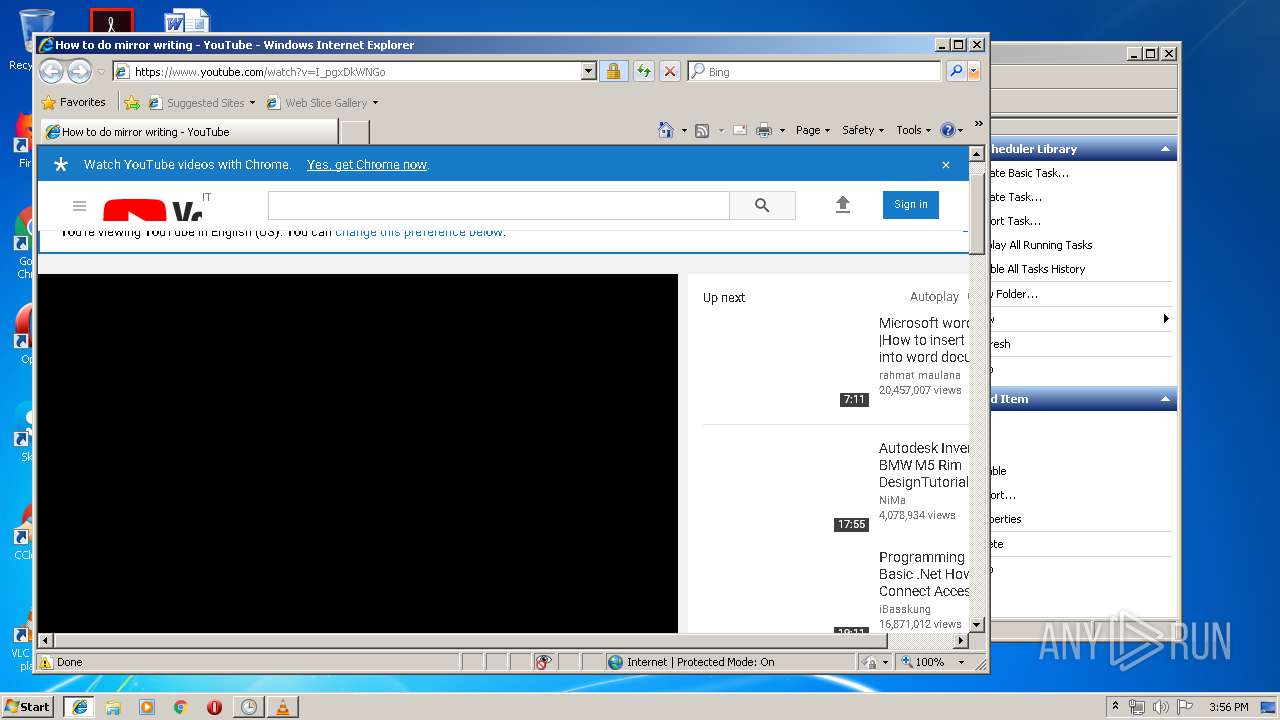Click the YouTube logo
The image size is (1280, 720).
click(152, 210)
